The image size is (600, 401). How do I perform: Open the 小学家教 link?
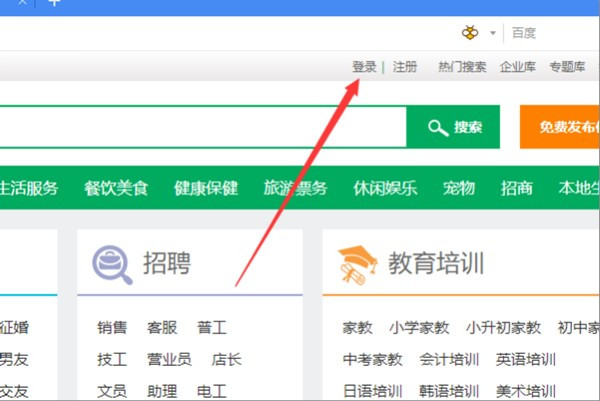pos(419,328)
